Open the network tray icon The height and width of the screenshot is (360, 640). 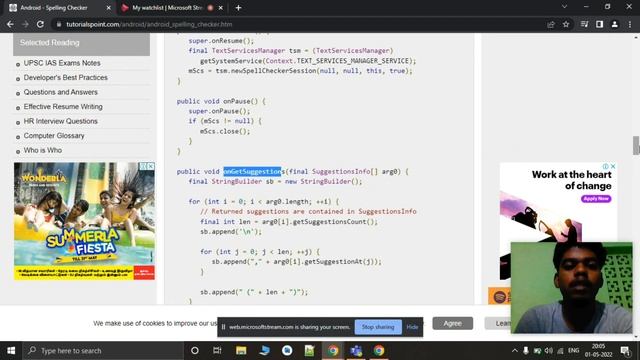point(560,351)
